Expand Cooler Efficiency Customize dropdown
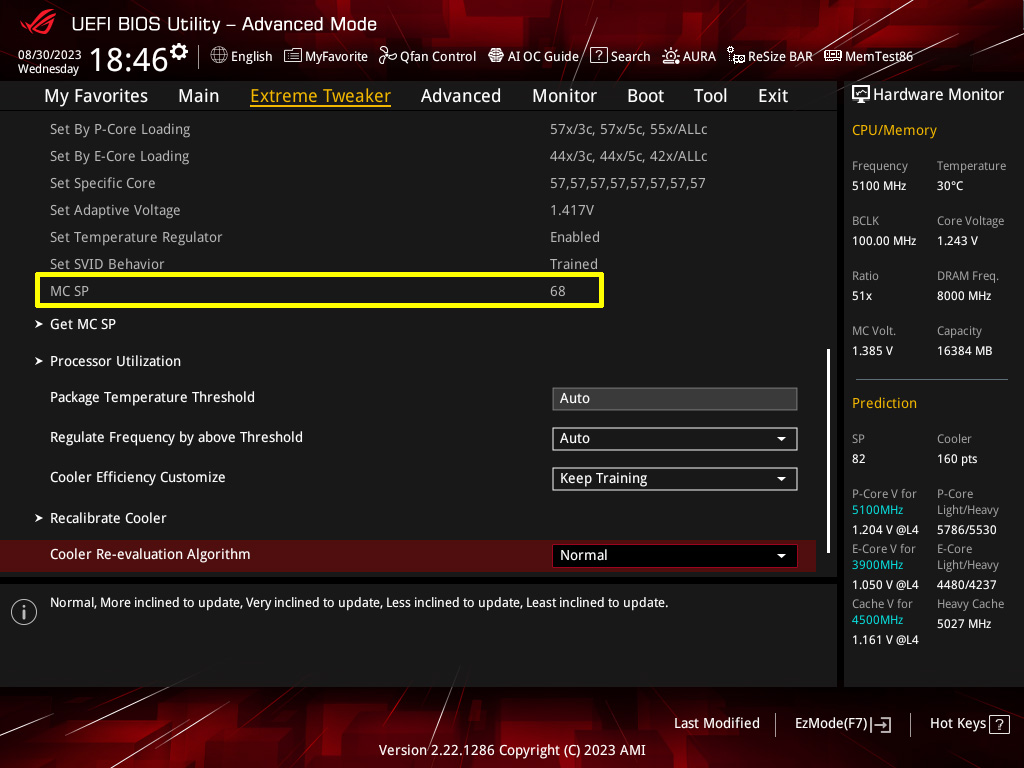Image resolution: width=1024 pixels, height=768 pixels. pyautogui.click(x=674, y=479)
